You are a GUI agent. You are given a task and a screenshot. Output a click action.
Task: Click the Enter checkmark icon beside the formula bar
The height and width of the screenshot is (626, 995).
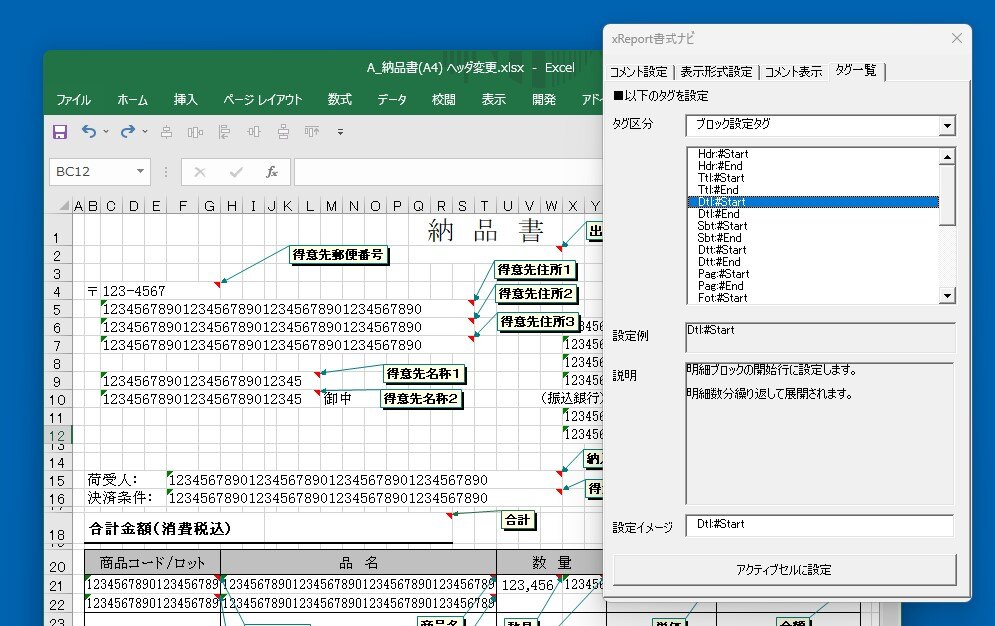pyautogui.click(x=237, y=171)
